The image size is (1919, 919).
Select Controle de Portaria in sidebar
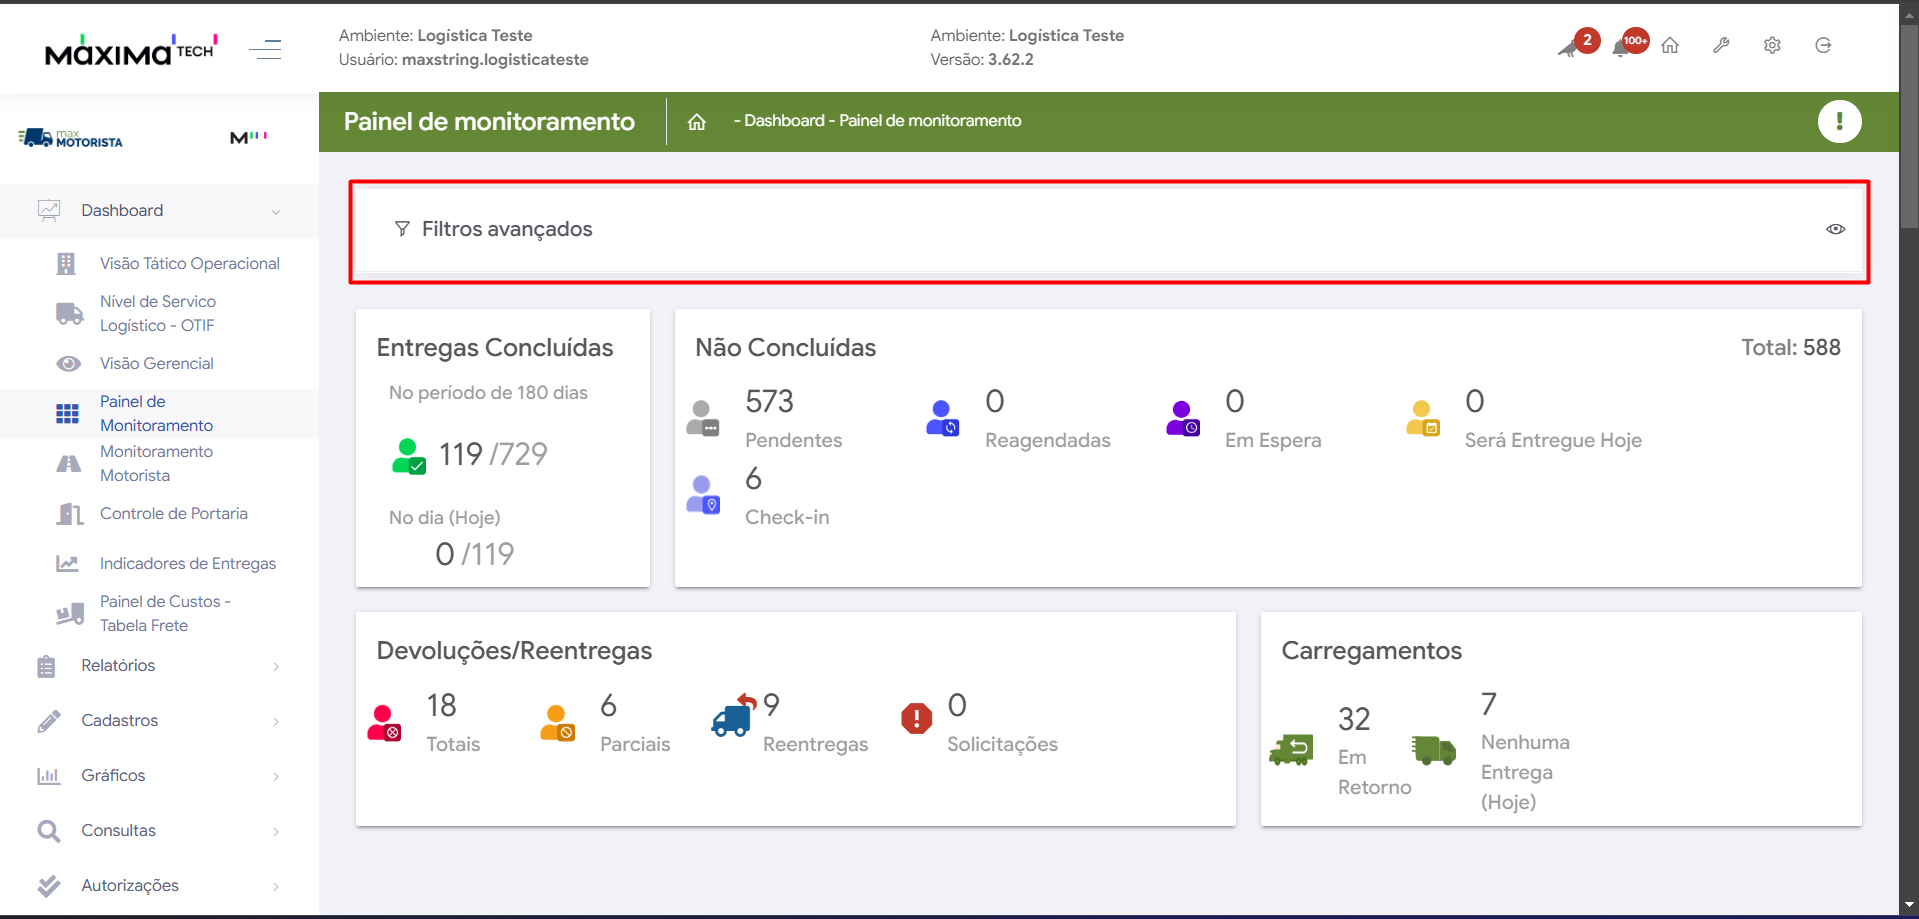pyautogui.click(x=173, y=514)
